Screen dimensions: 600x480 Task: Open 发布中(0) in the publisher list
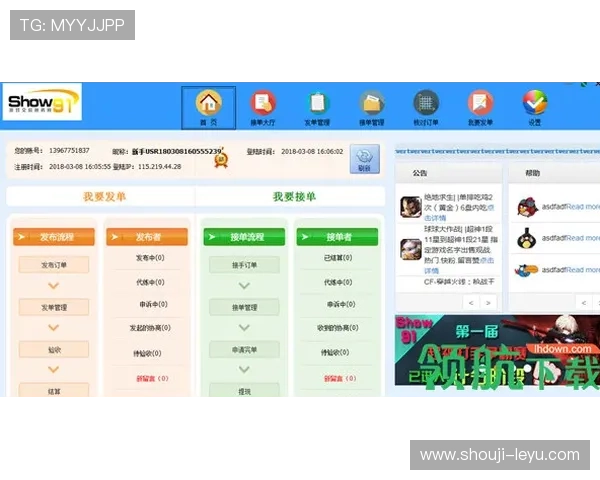coord(150,258)
